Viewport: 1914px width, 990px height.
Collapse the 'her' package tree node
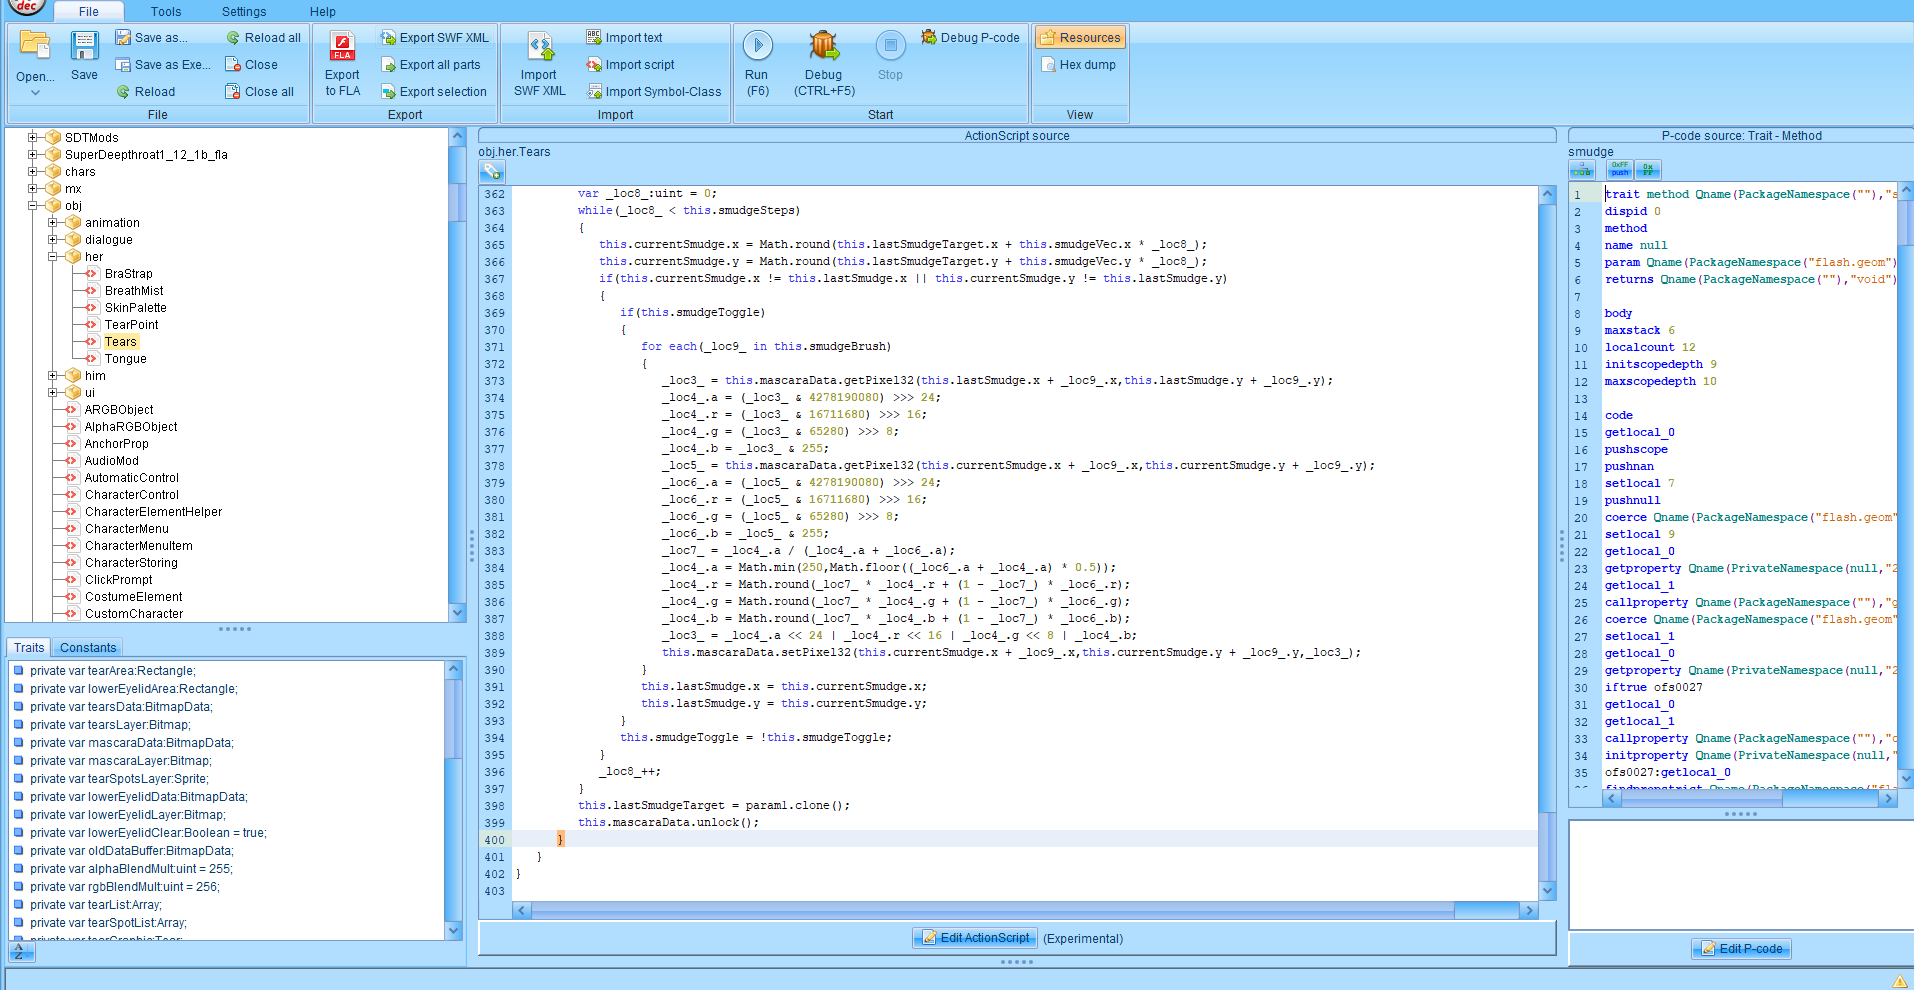coord(53,257)
